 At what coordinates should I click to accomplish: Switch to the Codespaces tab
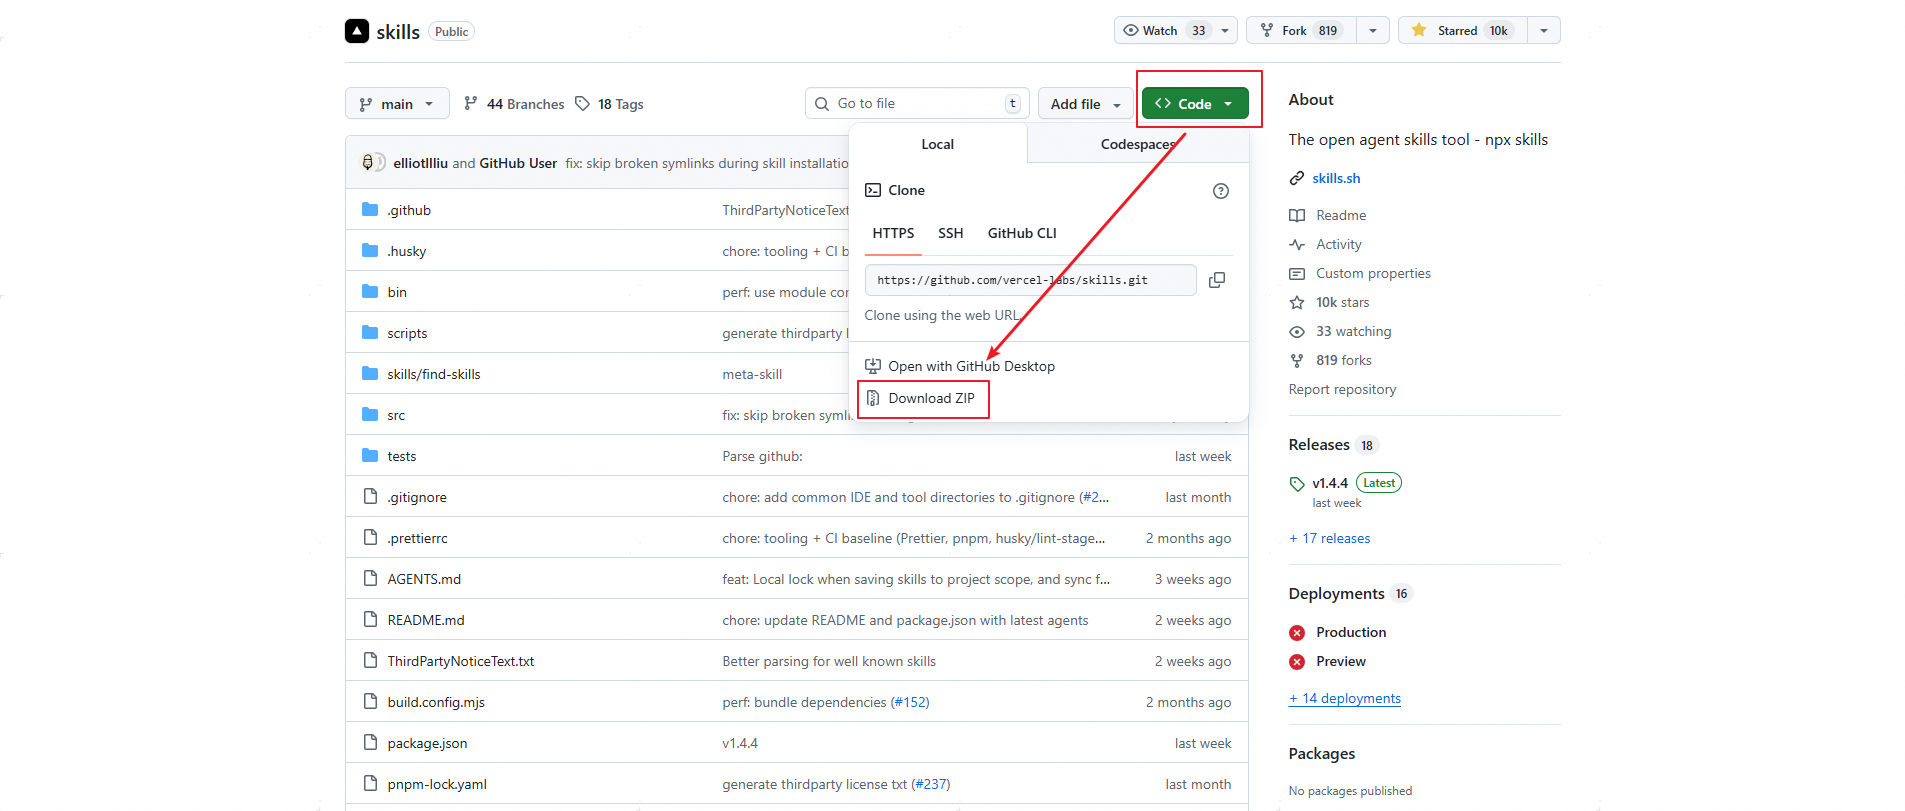tap(1137, 144)
